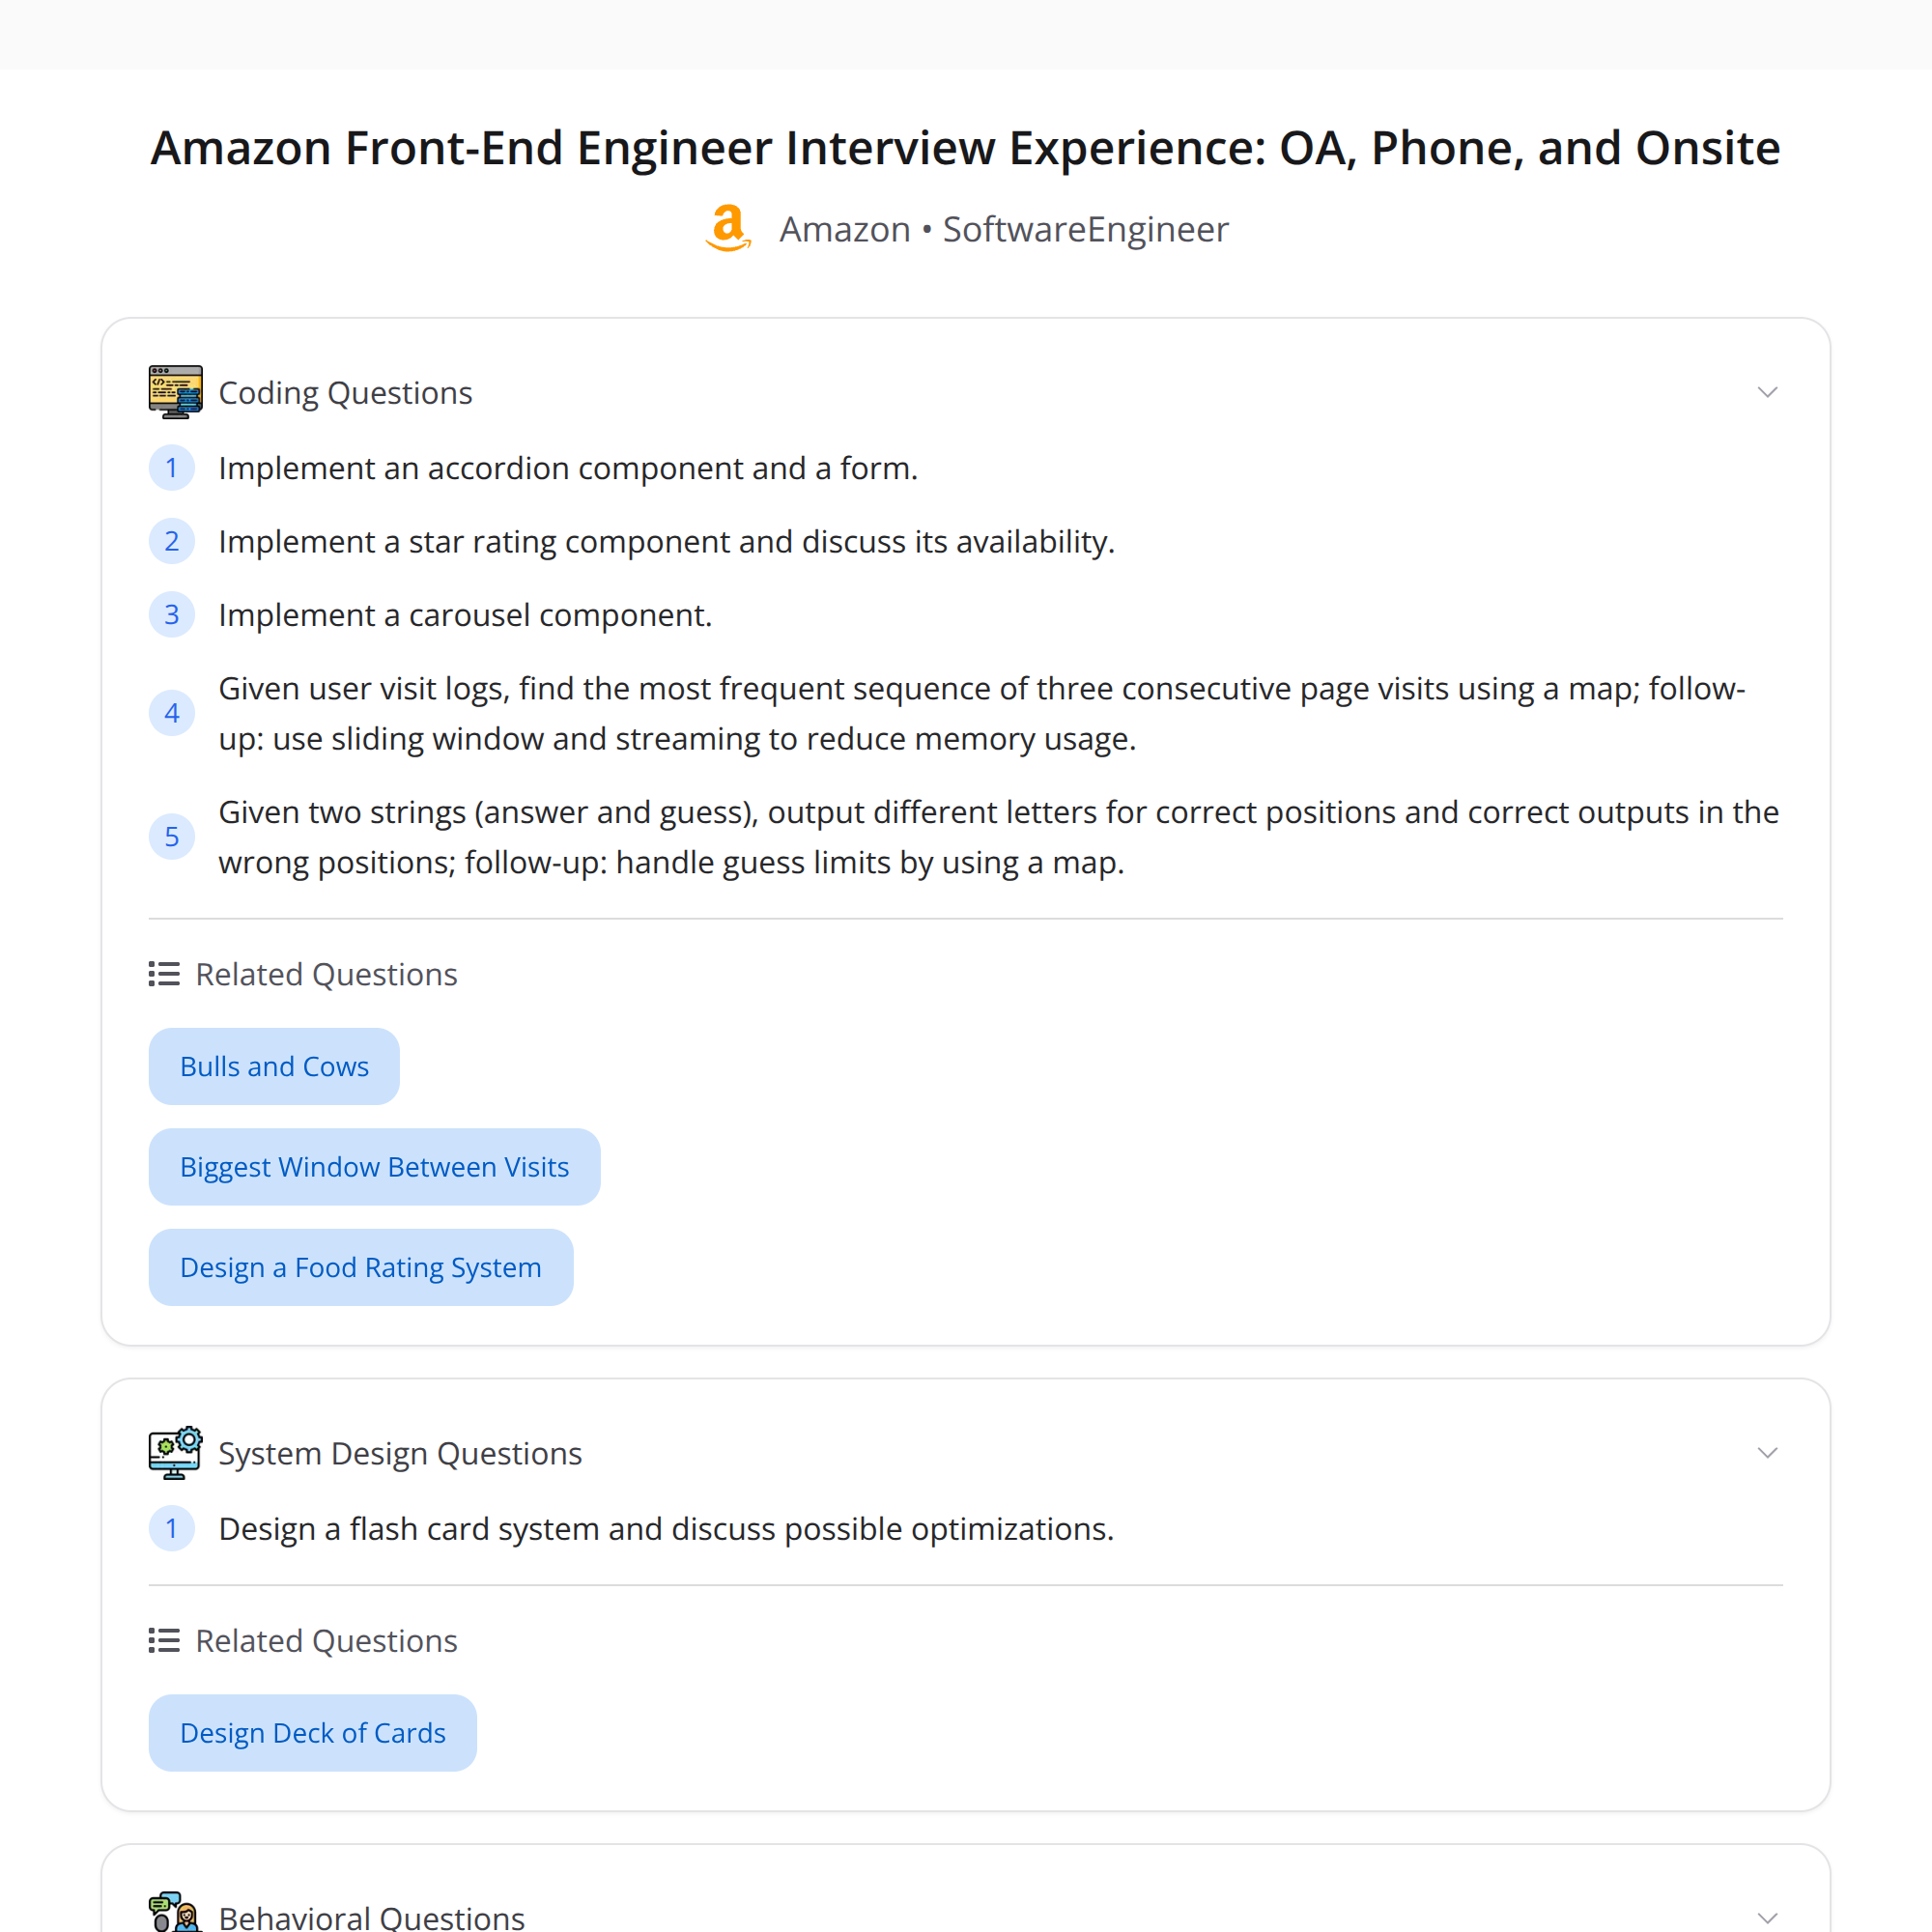1932x1932 pixels.
Task: Open the Bulls and Cows question
Action: coord(273,1066)
